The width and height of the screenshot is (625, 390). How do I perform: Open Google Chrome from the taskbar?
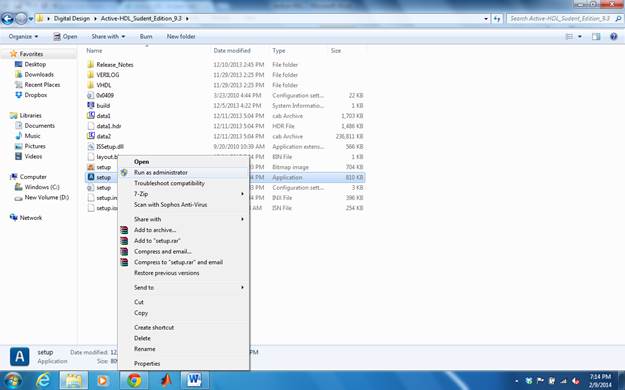click(134, 380)
